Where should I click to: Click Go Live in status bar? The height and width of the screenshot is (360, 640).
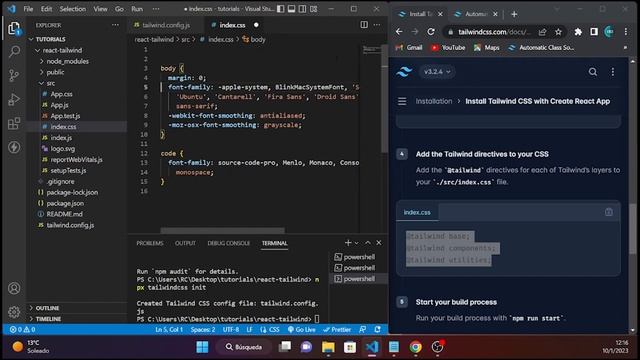pyautogui.click(x=302, y=329)
